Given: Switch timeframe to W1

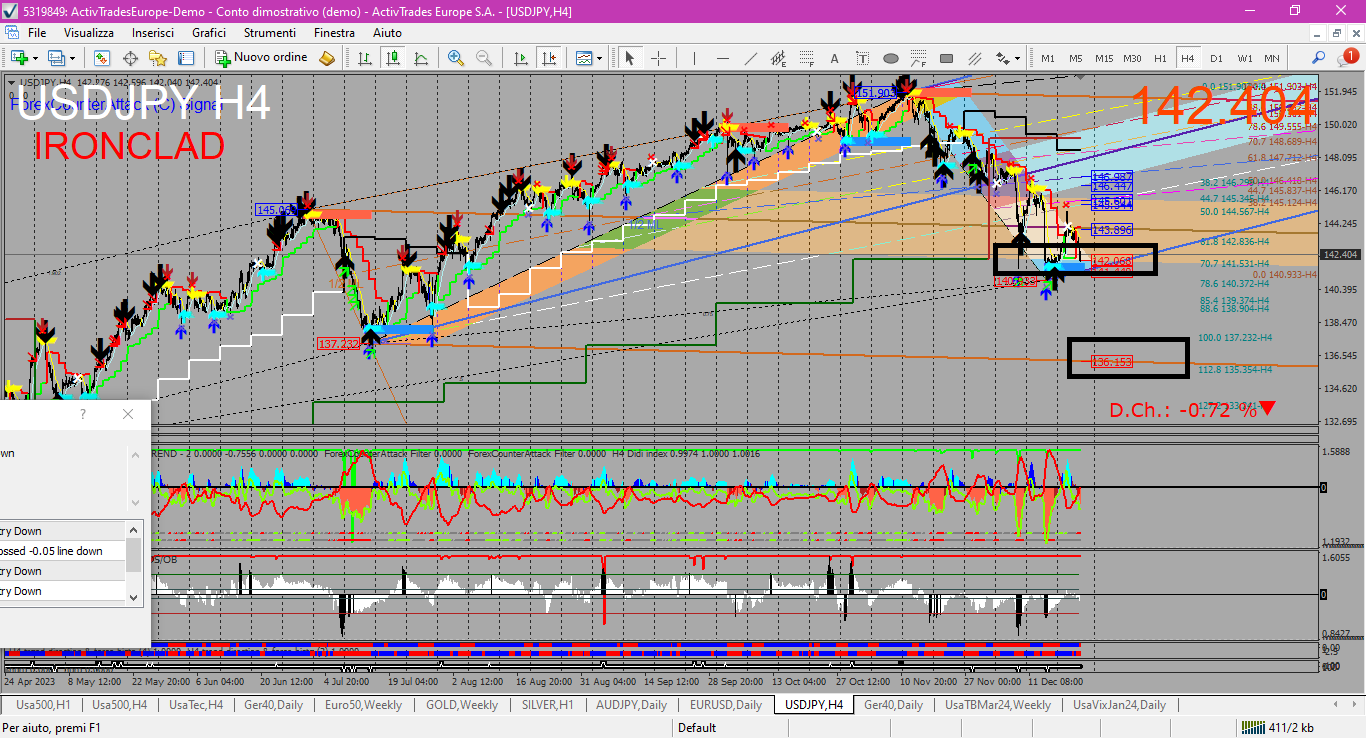Looking at the screenshot, I should coord(1244,58).
